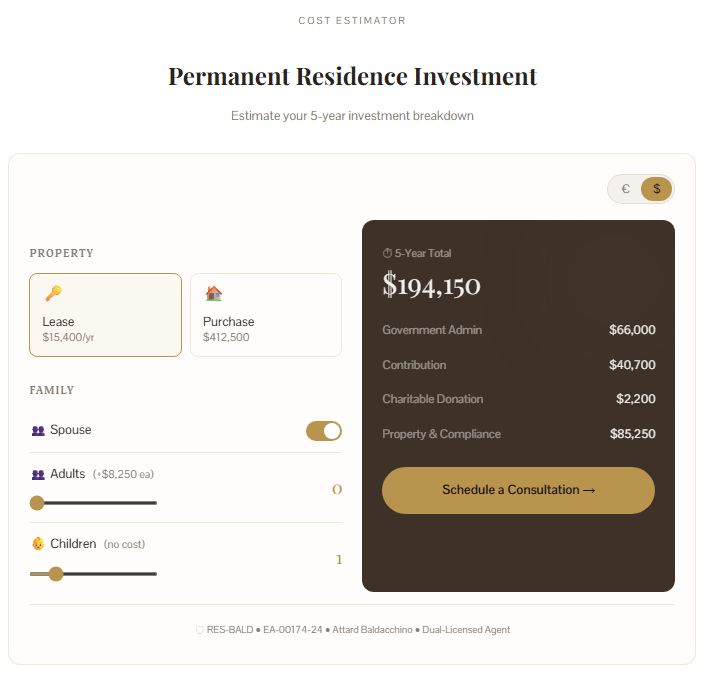Switch currency to Euro
The height and width of the screenshot is (680, 704).
626,189
